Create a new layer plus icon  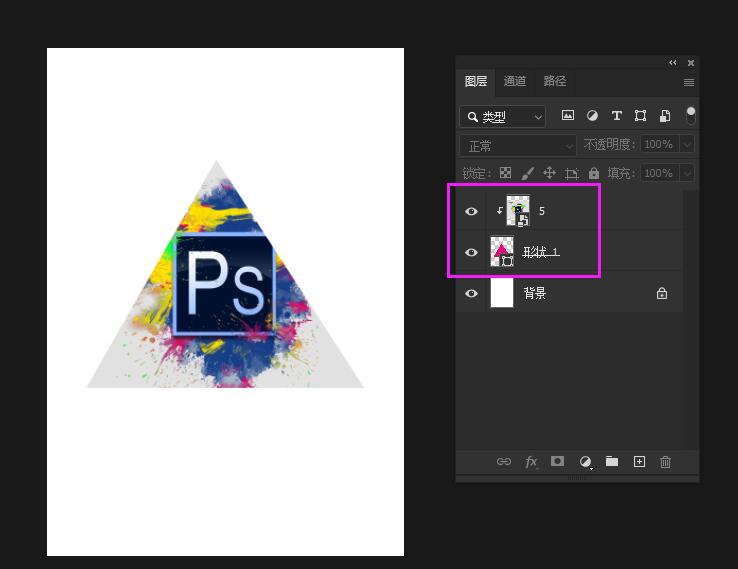point(639,462)
